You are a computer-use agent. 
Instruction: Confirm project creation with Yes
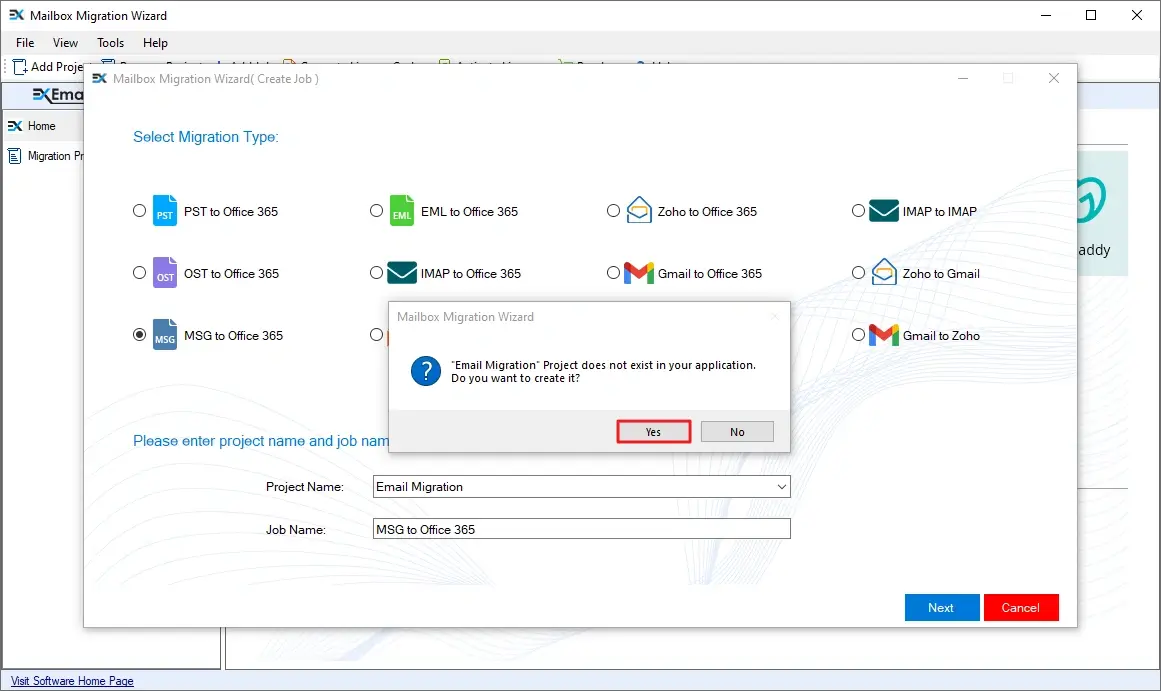pyautogui.click(x=653, y=432)
